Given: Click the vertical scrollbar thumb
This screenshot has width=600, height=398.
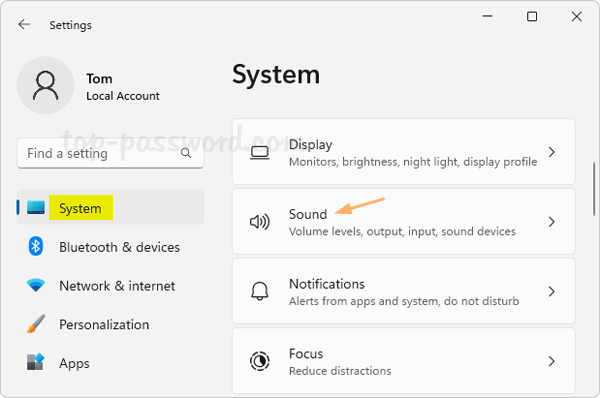Looking at the screenshot, I should [594, 189].
